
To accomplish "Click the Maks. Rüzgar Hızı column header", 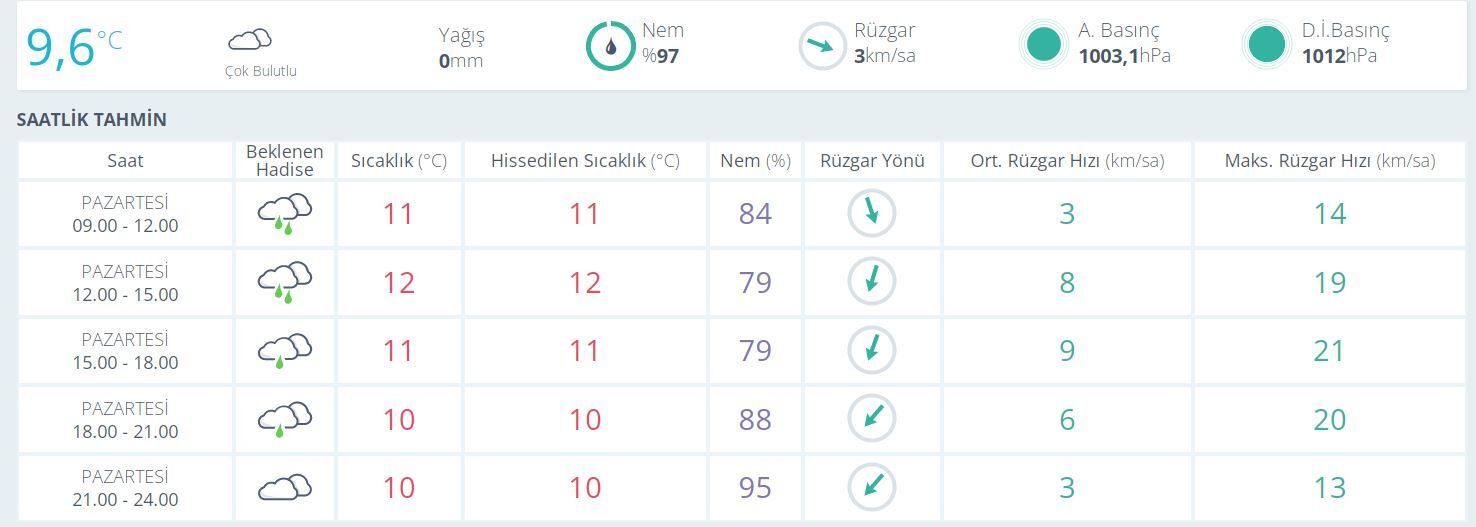I will pos(1329,161).
